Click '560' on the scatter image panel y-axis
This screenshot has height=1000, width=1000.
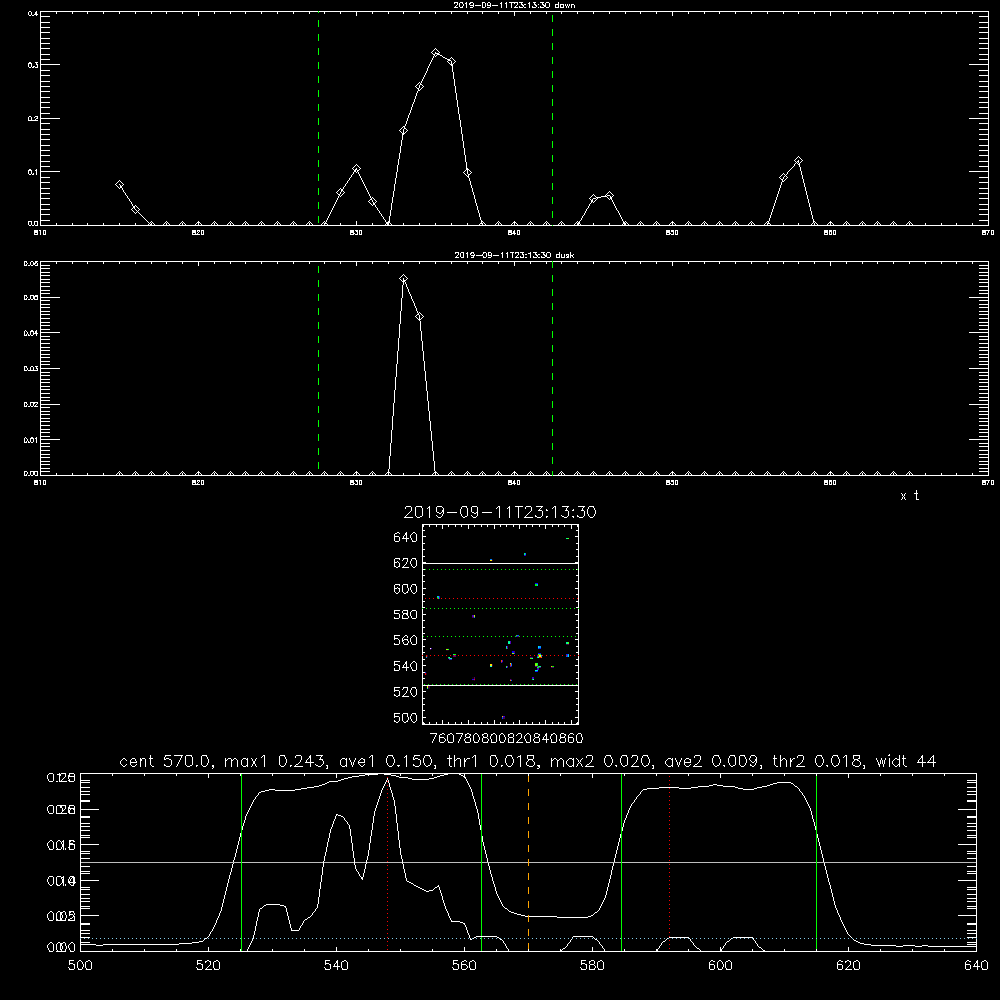tap(406, 640)
